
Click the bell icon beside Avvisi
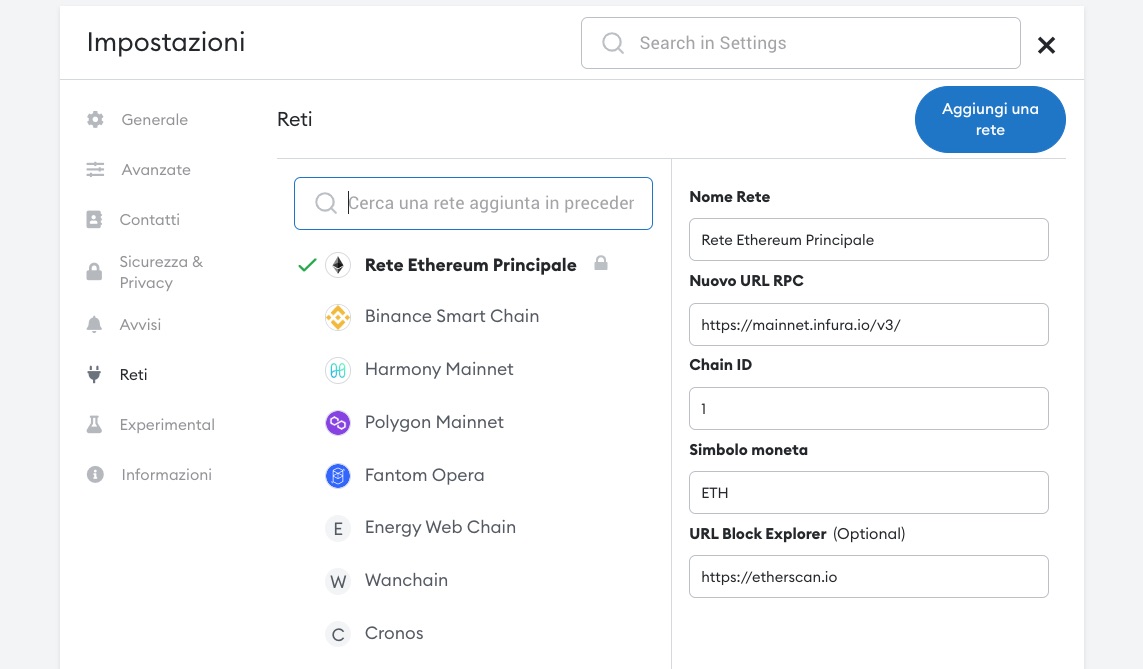click(x=94, y=324)
